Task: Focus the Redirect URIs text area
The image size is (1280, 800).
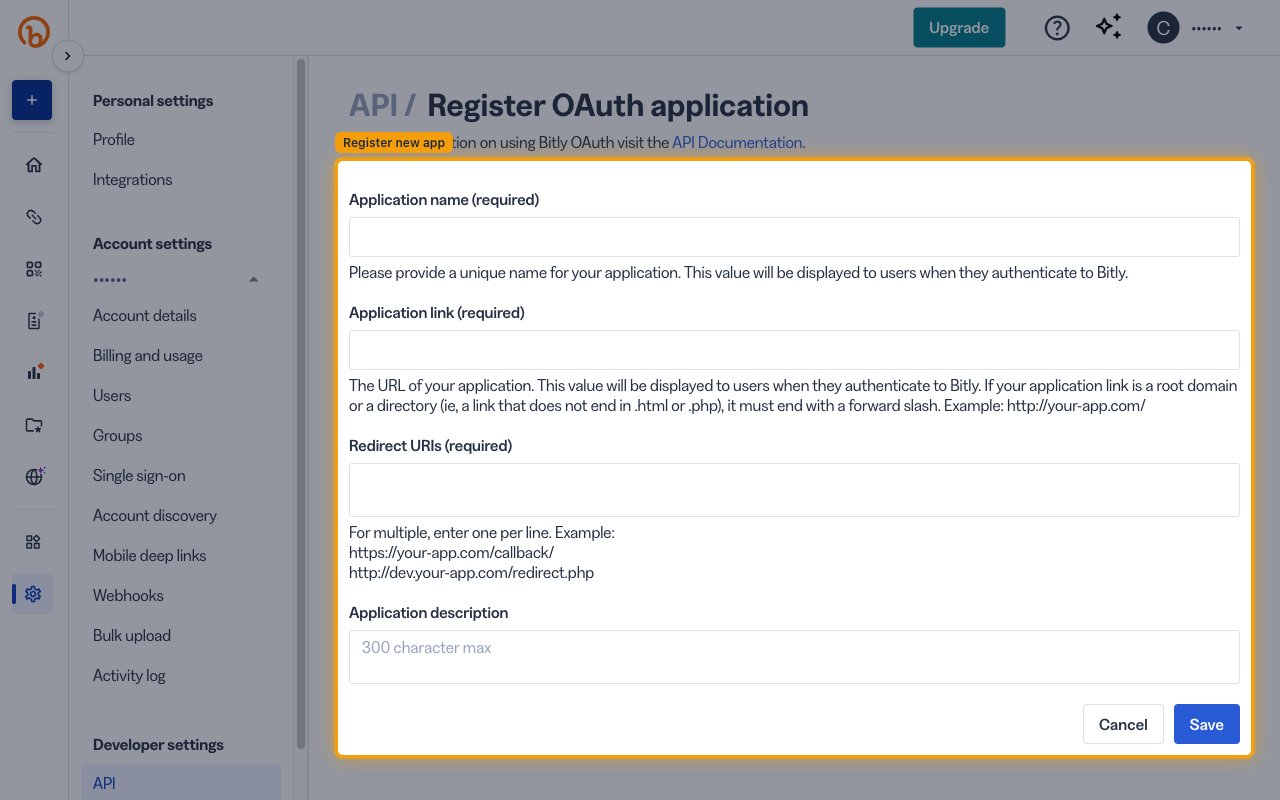Action: [x=794, y=490]
